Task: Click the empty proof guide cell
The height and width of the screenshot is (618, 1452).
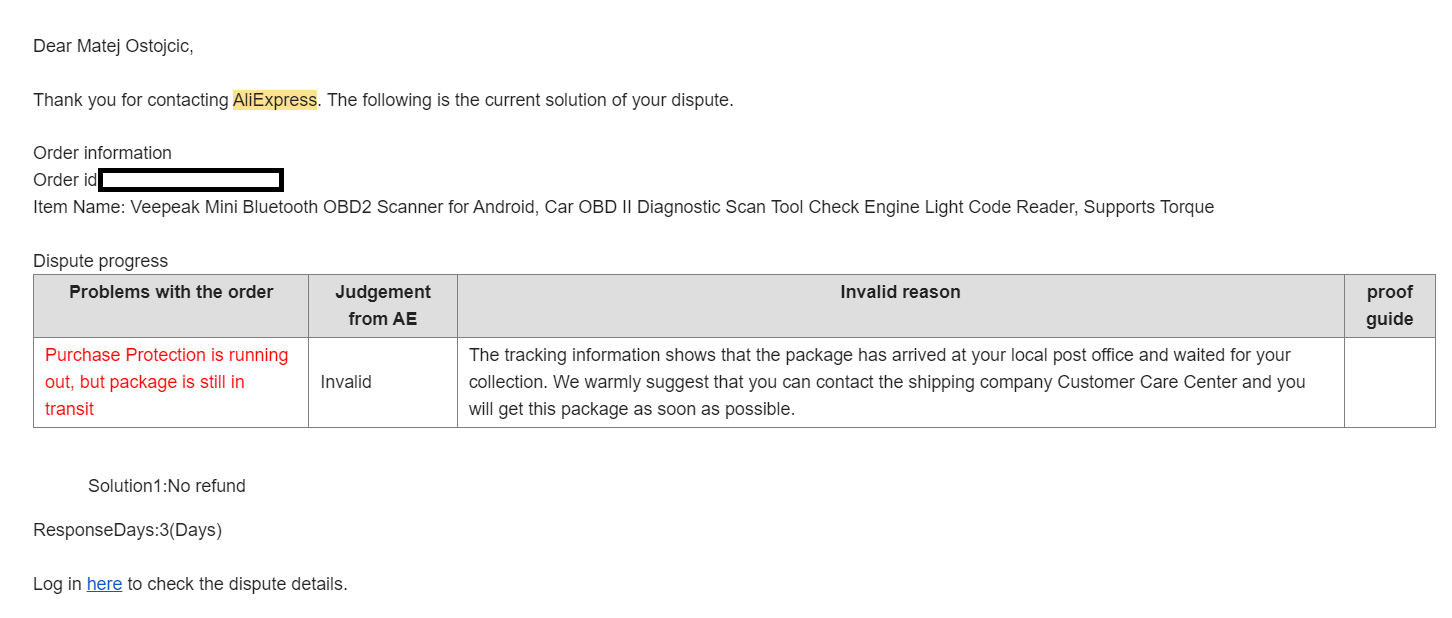Action: coord(1389,382)
